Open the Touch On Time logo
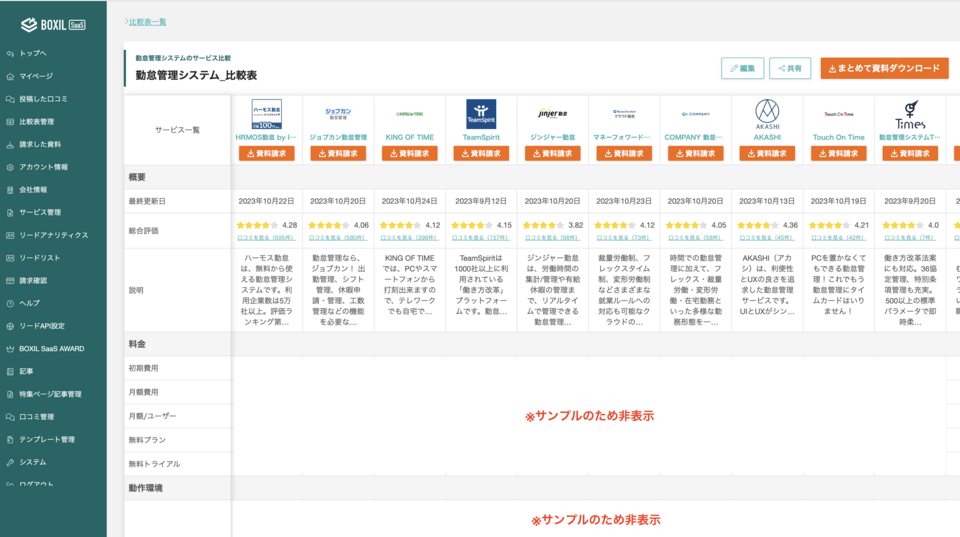 tap(838, 114)
